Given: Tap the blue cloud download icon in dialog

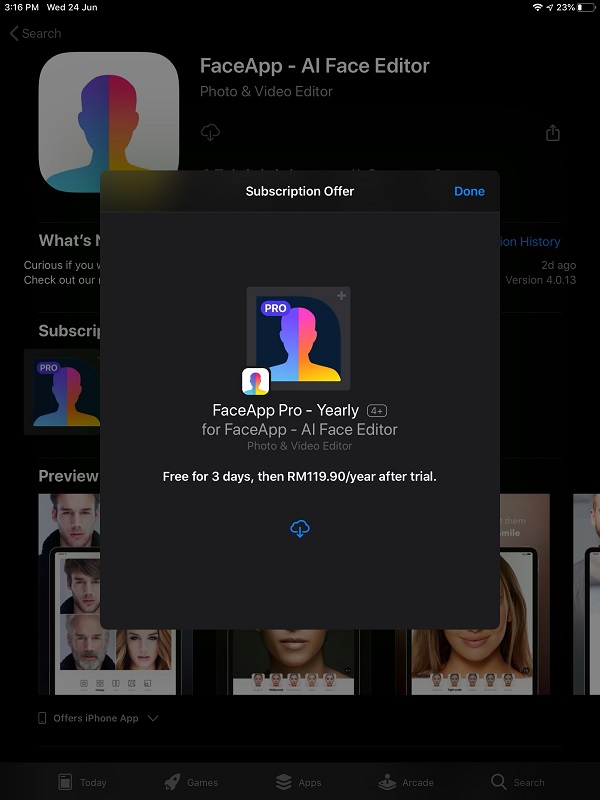Looking at the screenshot, I should tap(300, 529).
